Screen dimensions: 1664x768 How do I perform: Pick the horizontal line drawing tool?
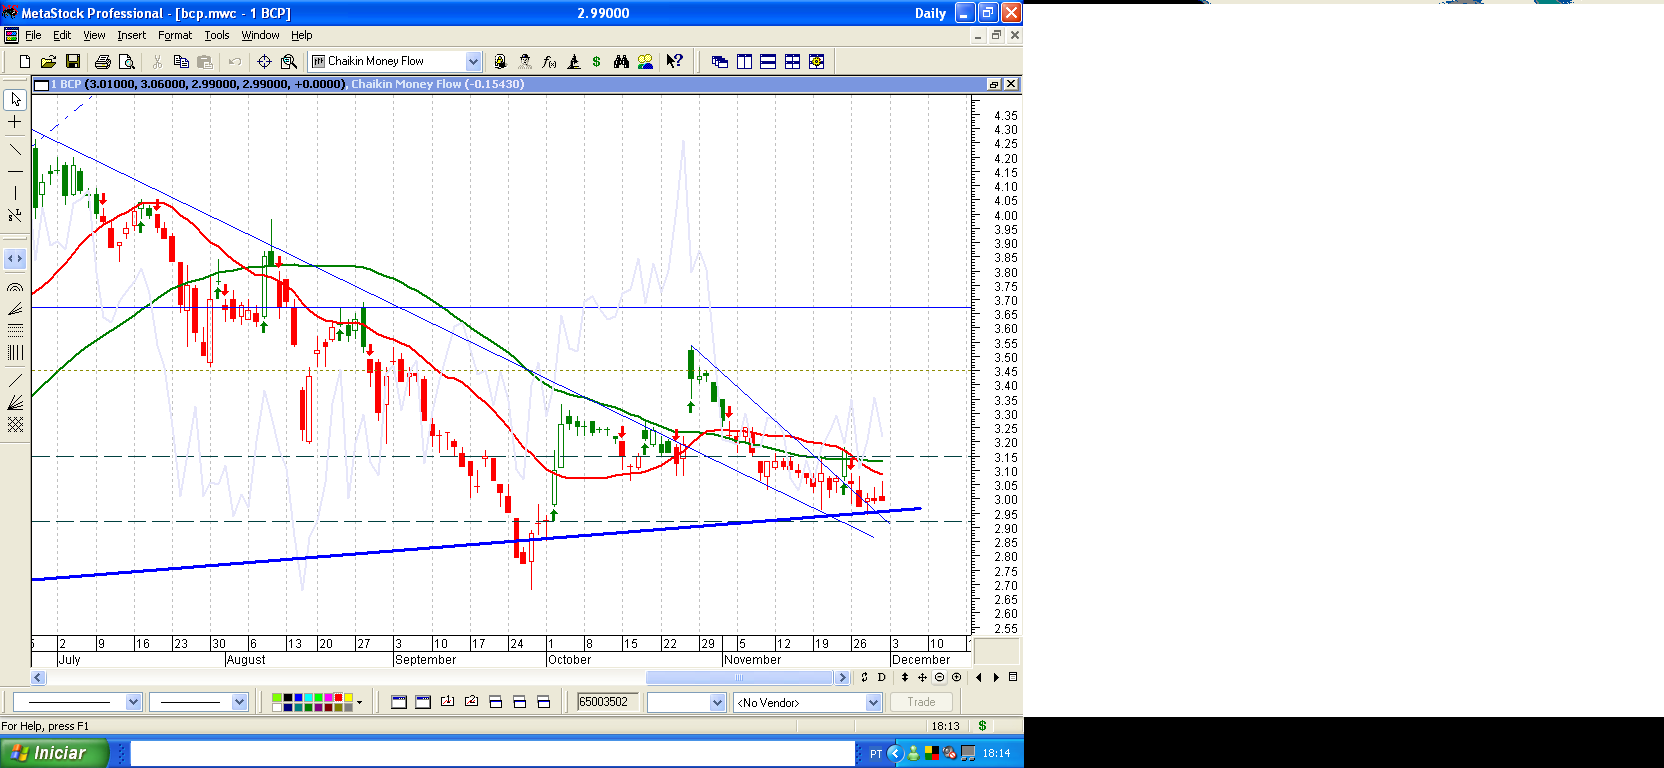coord(15,172)
